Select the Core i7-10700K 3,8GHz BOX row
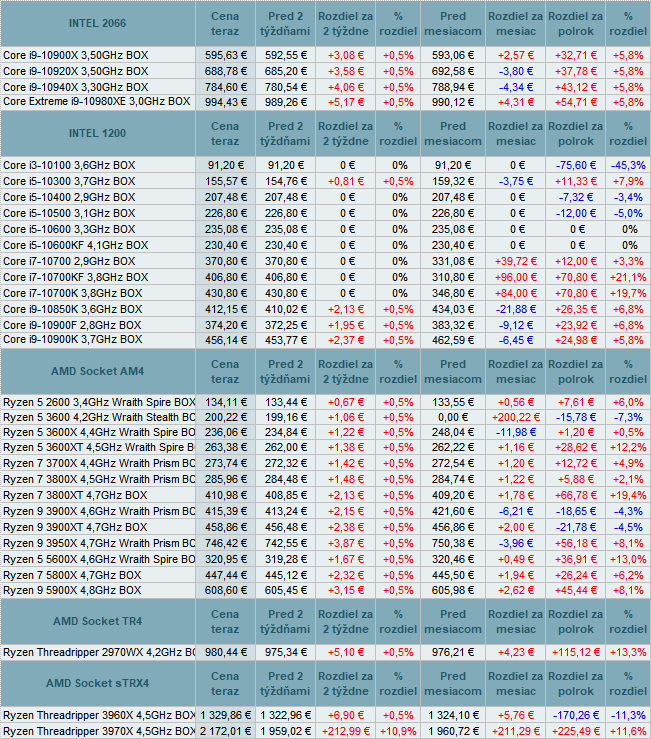The width and height of the screenshot is (651, 739). tap(325, 294)
